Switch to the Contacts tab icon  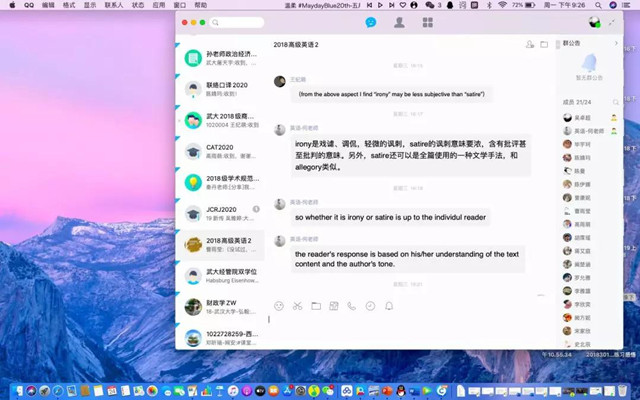[x=400, y=22]
